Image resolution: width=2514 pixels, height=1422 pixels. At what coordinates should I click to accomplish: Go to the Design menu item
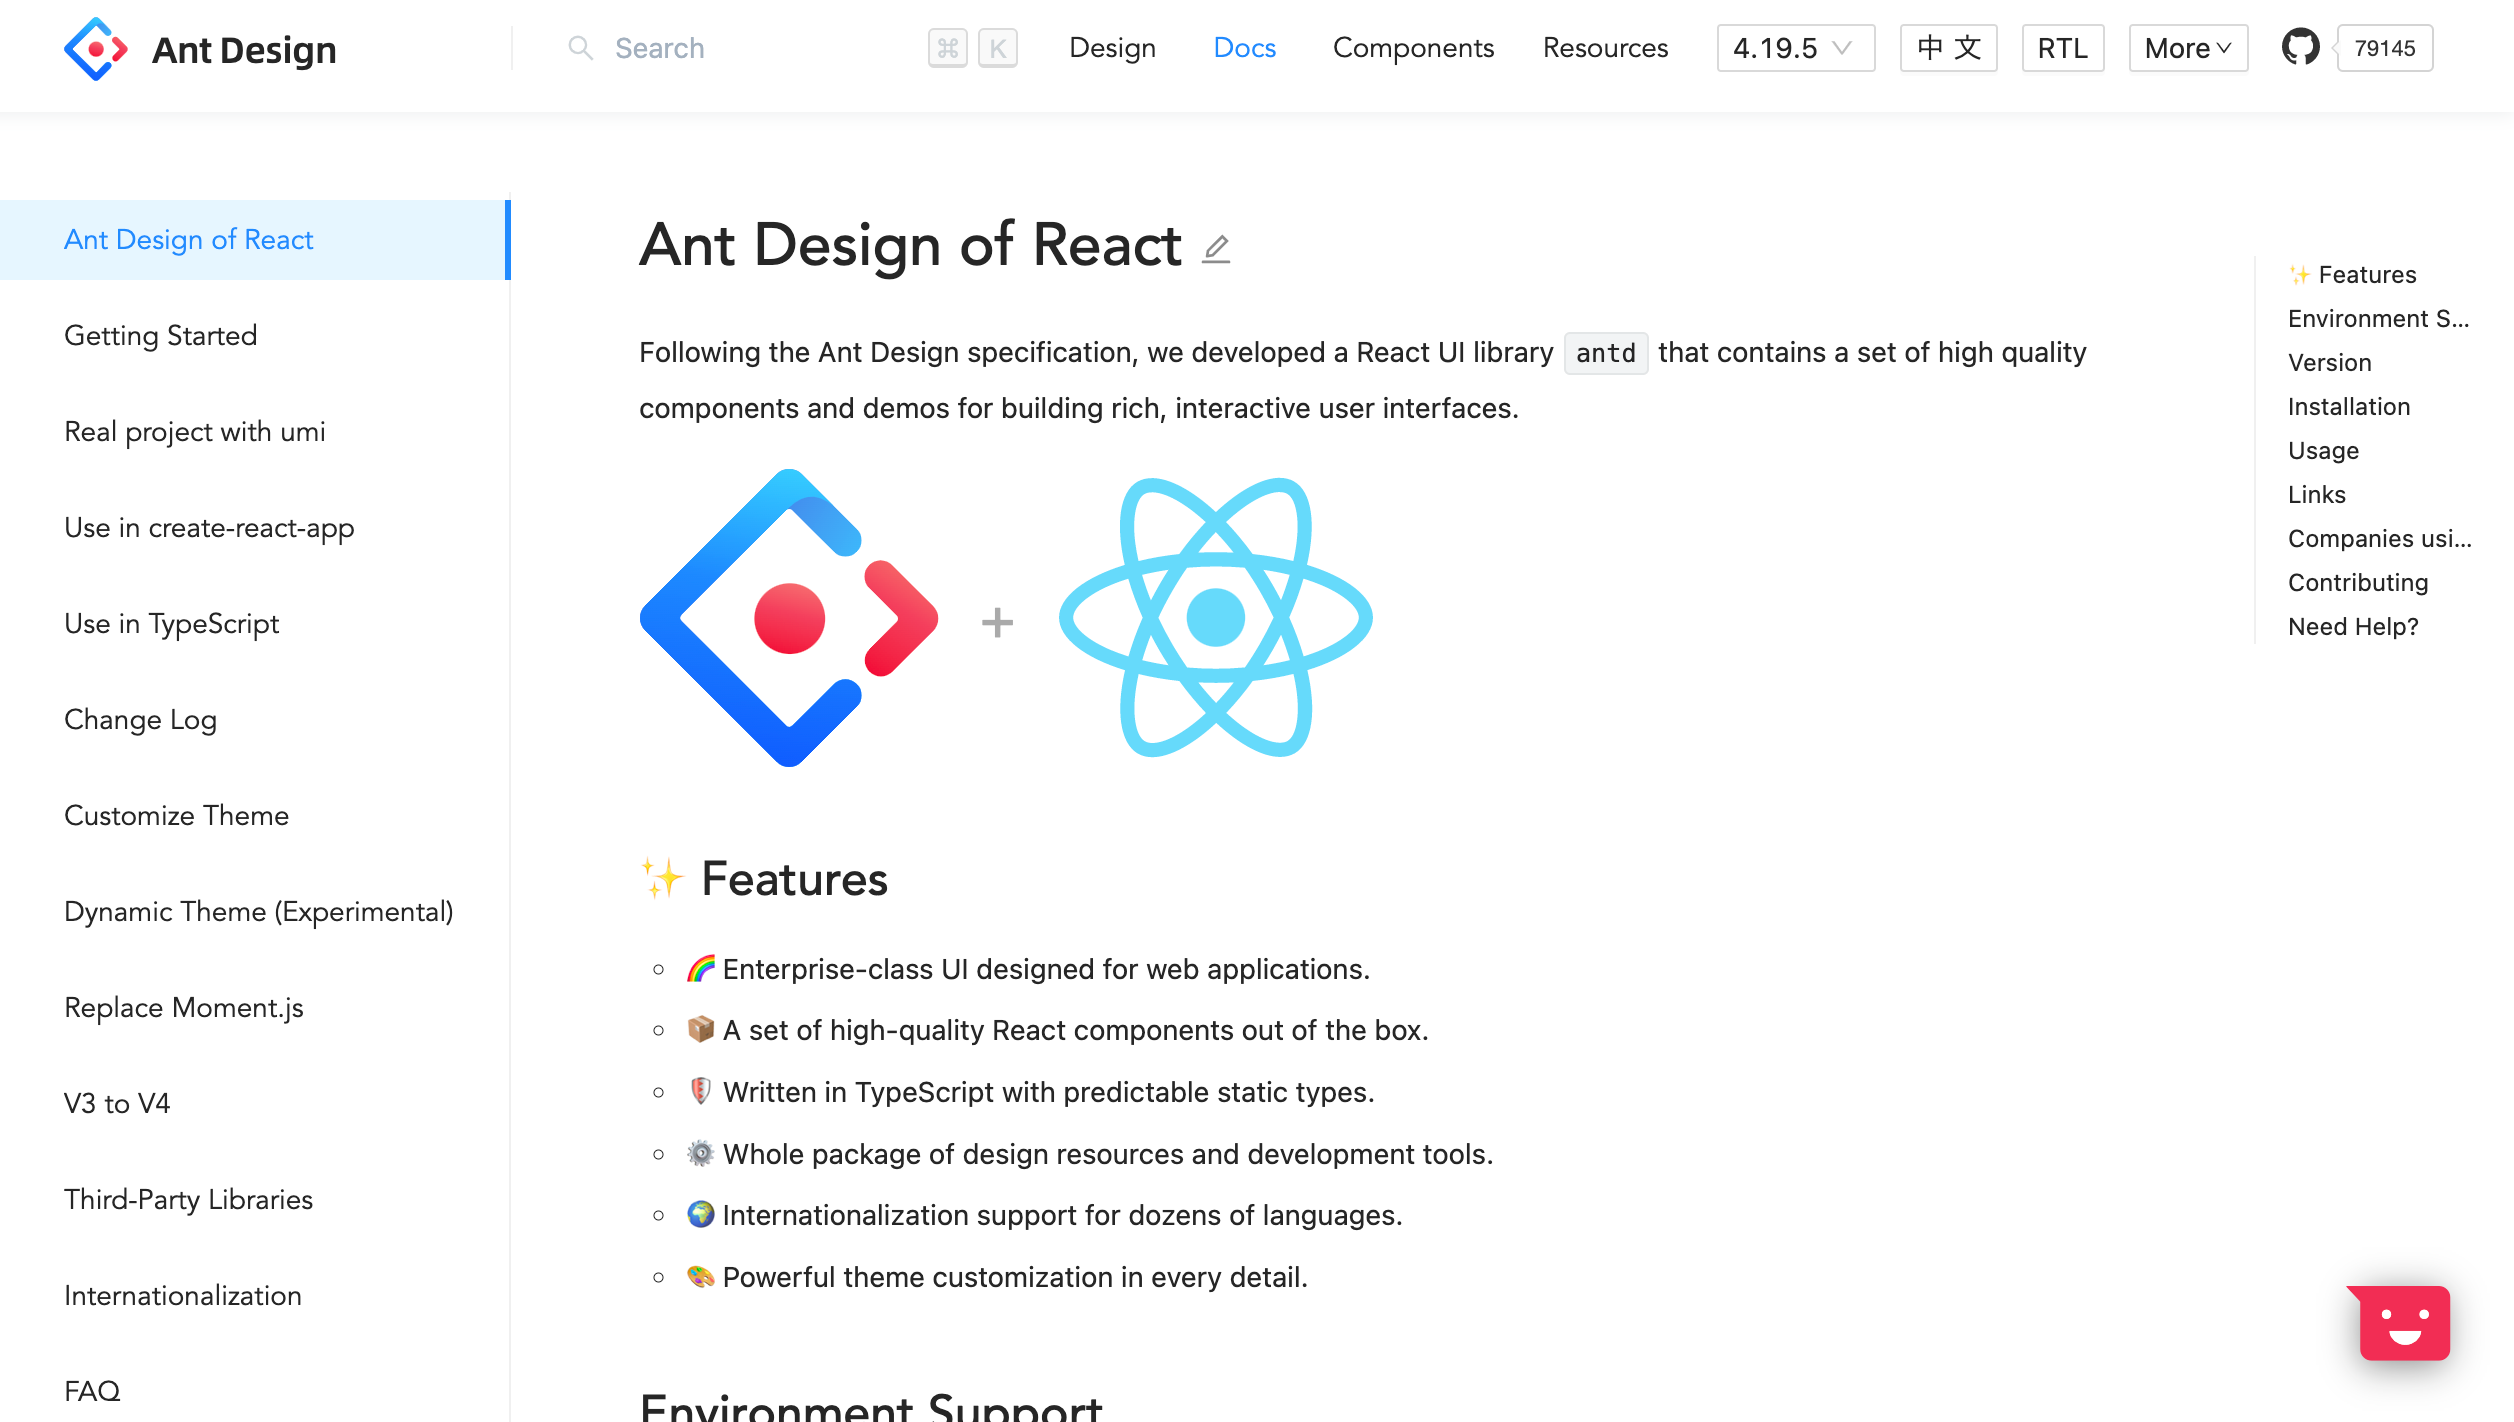pyautogui.click(x=1112, y=48)
